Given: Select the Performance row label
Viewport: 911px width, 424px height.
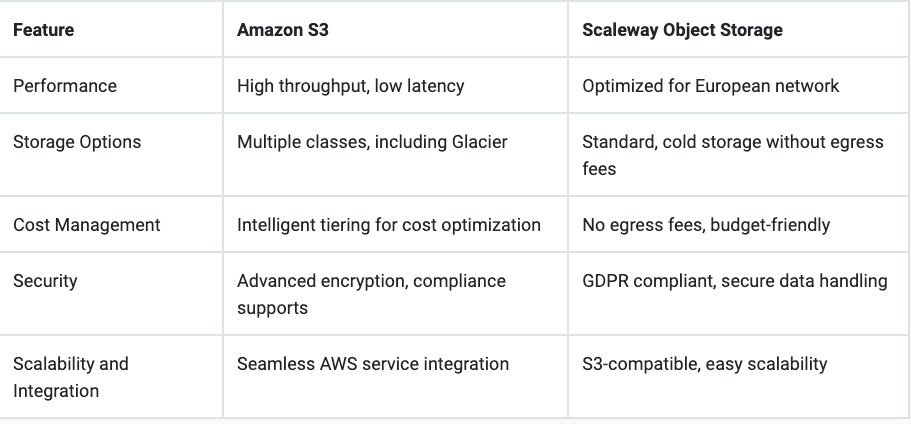Looking at the screenshot, I should [65, 86].
